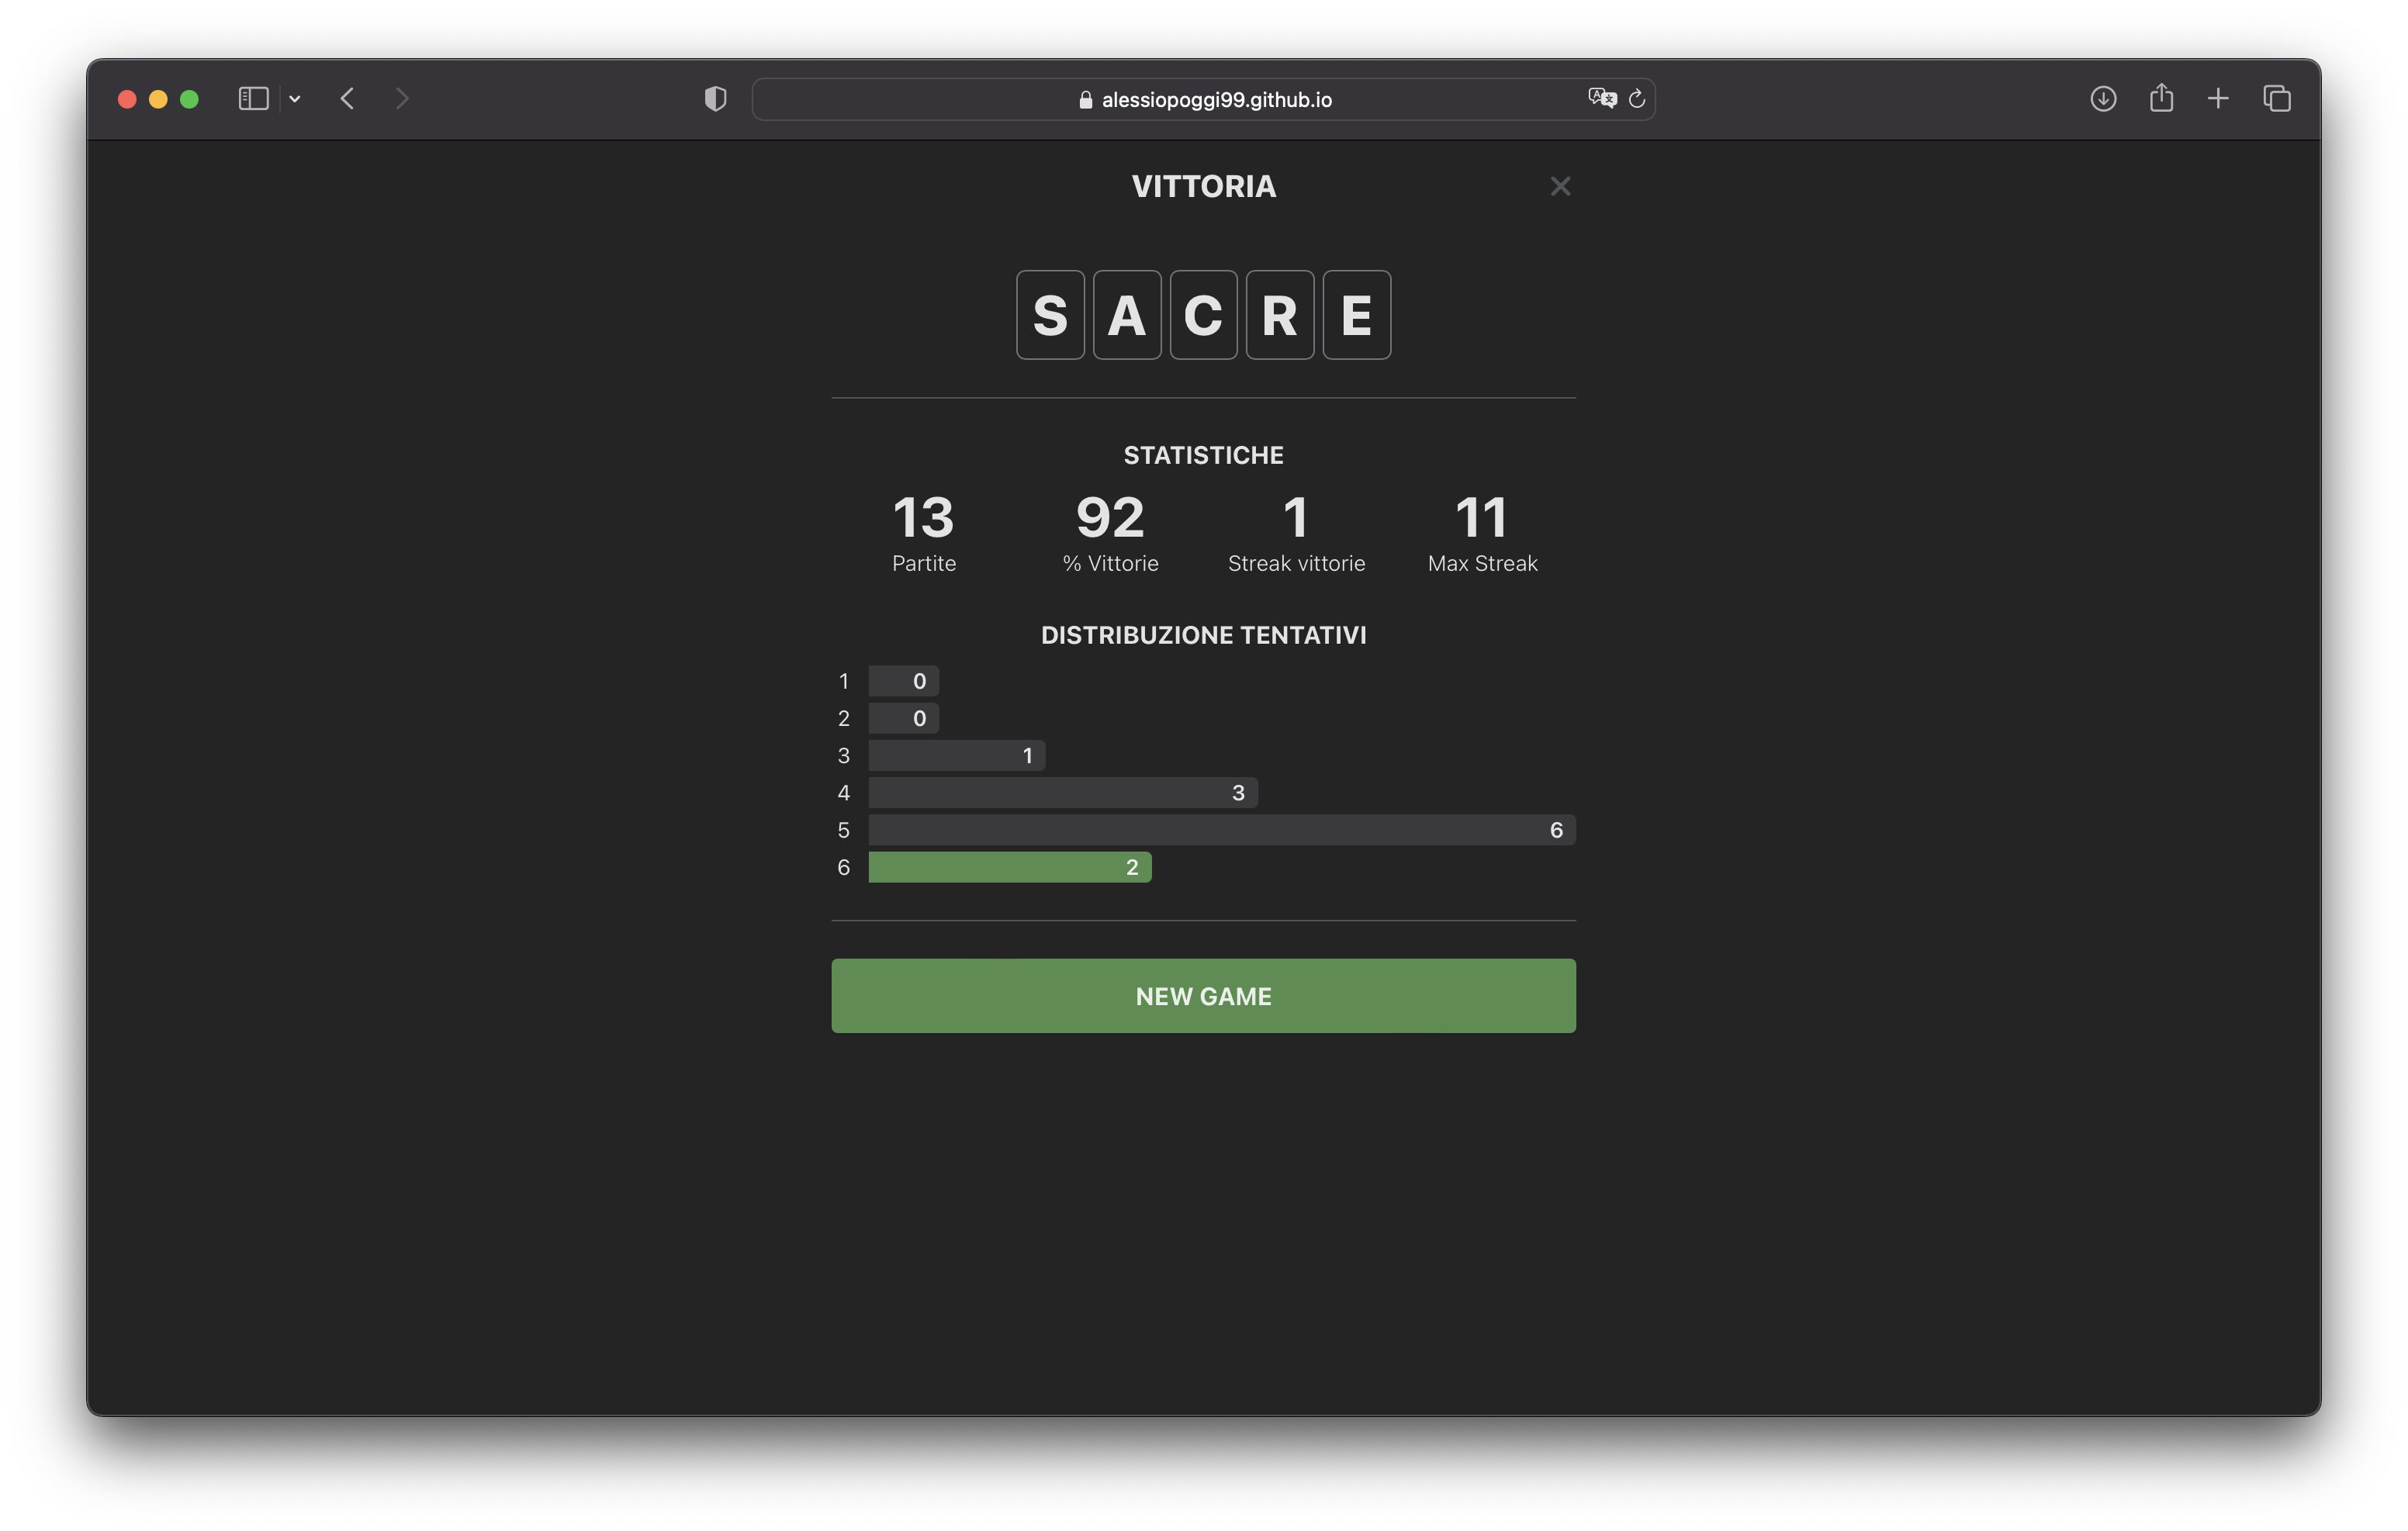
Task: Open the privacy report shield icon
Action: click(715, 99)
